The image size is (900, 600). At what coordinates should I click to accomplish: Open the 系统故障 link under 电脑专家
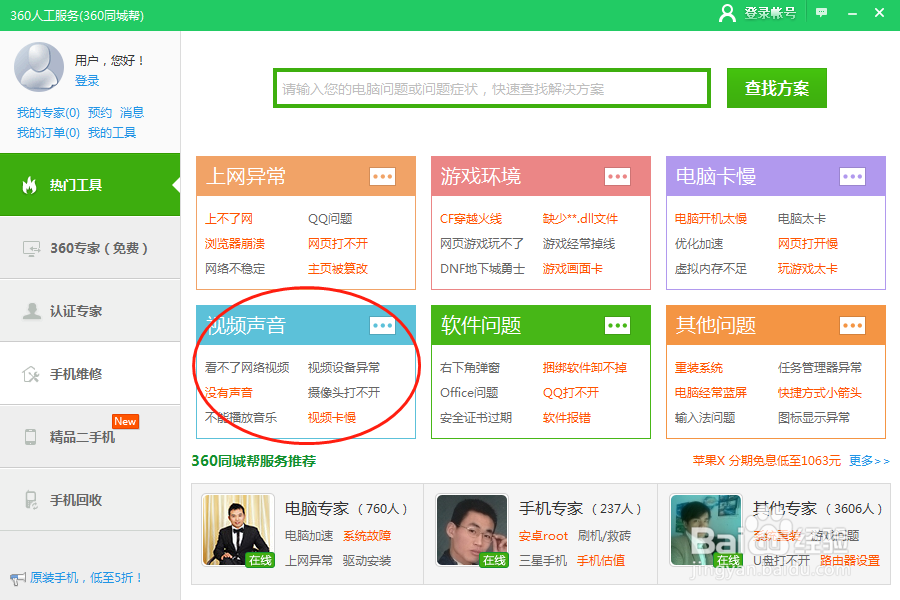(x=367, y=536)
